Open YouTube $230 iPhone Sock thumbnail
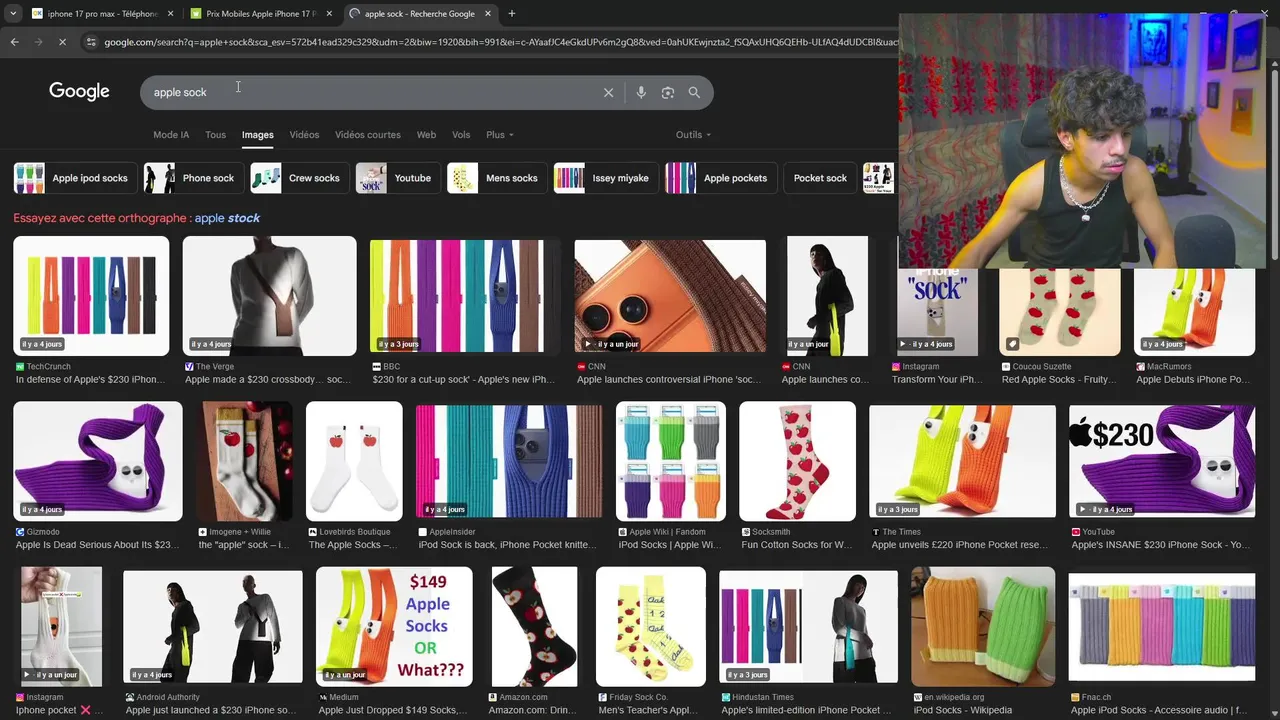The image size is (1280, 720). click(x=1161, y=461)
